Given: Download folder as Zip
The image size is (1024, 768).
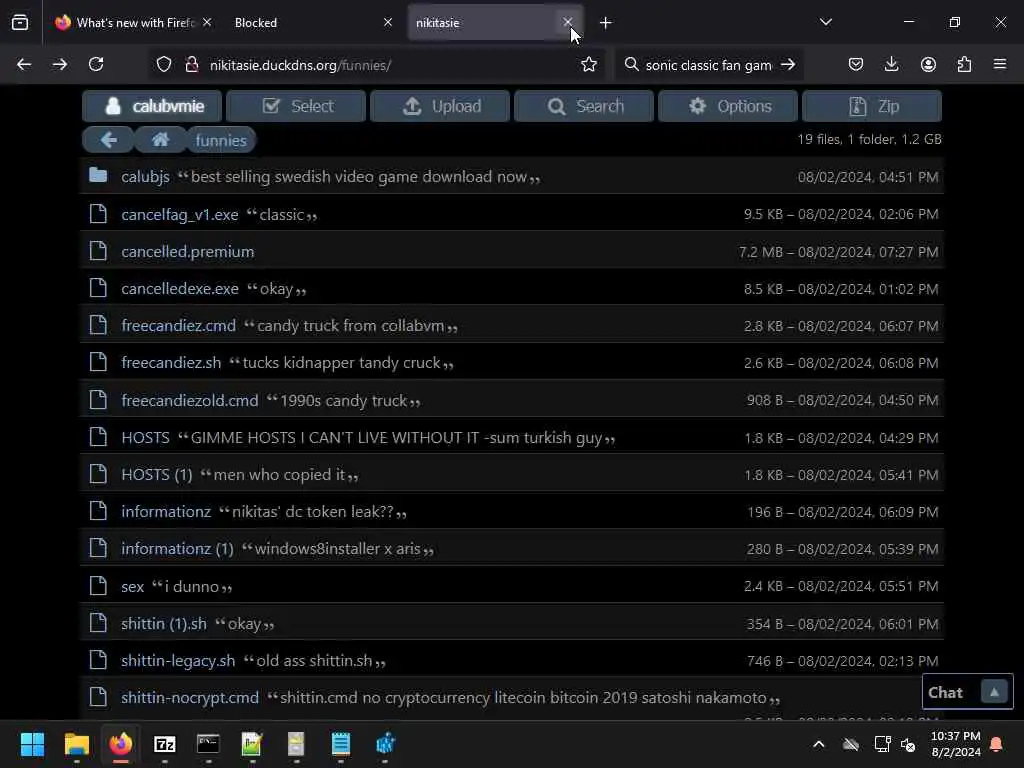Looking at the screenshot, I should [872, 106].
